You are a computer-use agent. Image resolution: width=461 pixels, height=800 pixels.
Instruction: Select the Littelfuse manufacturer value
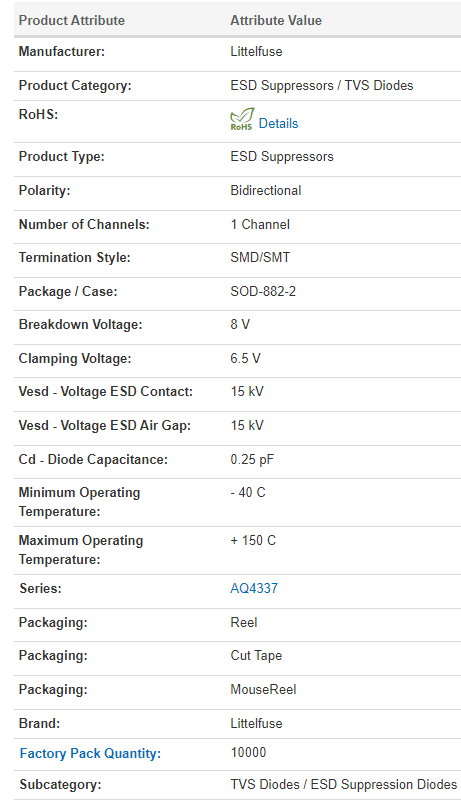pos(256,52)
